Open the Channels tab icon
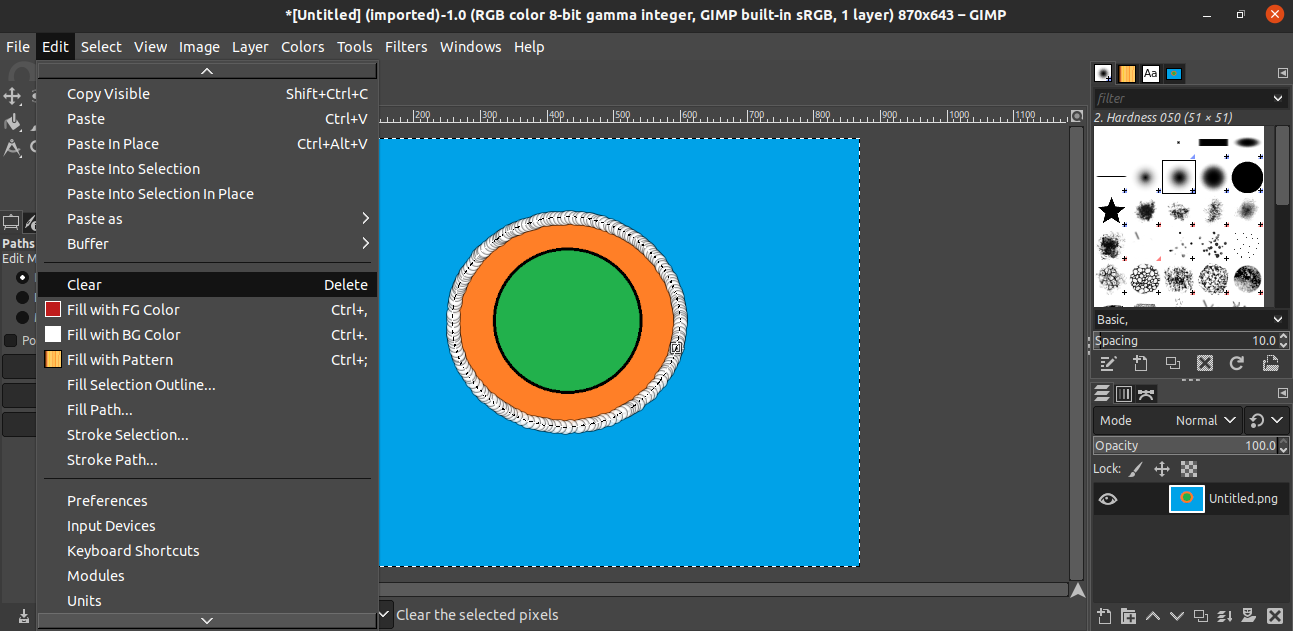Screen dimensions: 1293x631 click(1123, 394)
